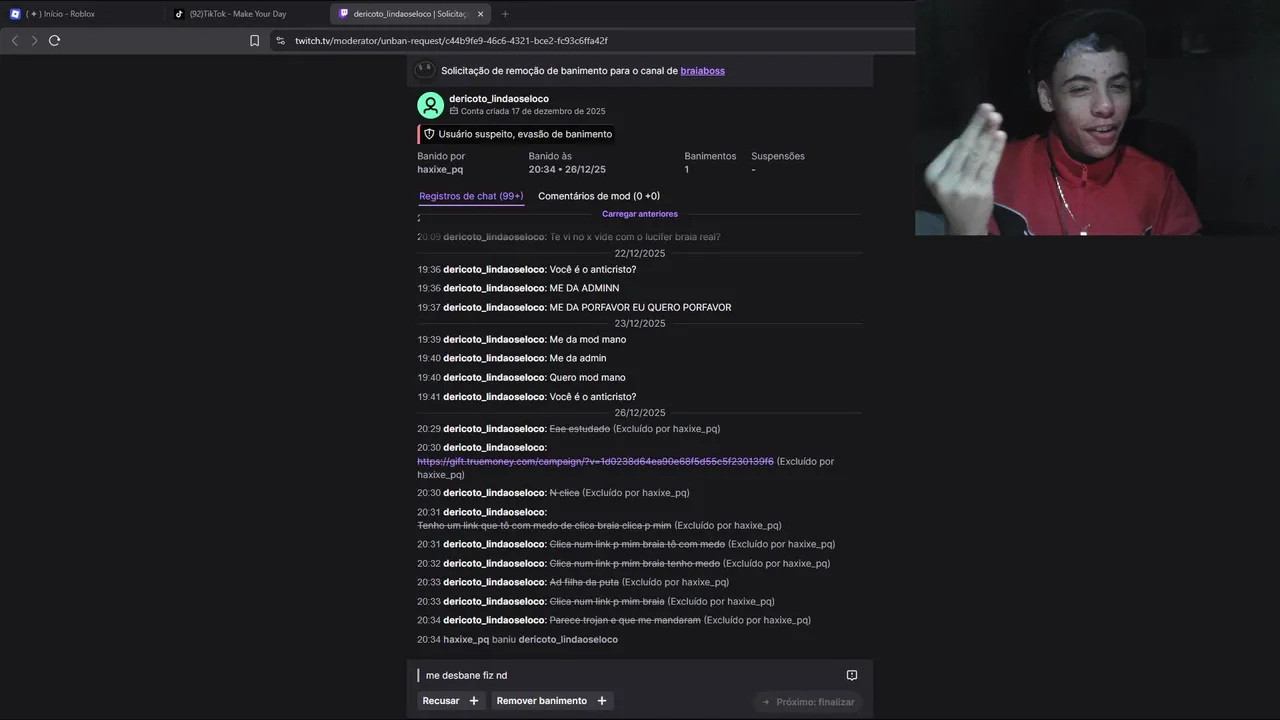Select the Registros de chat (99+) tab

tap(471, 196)
